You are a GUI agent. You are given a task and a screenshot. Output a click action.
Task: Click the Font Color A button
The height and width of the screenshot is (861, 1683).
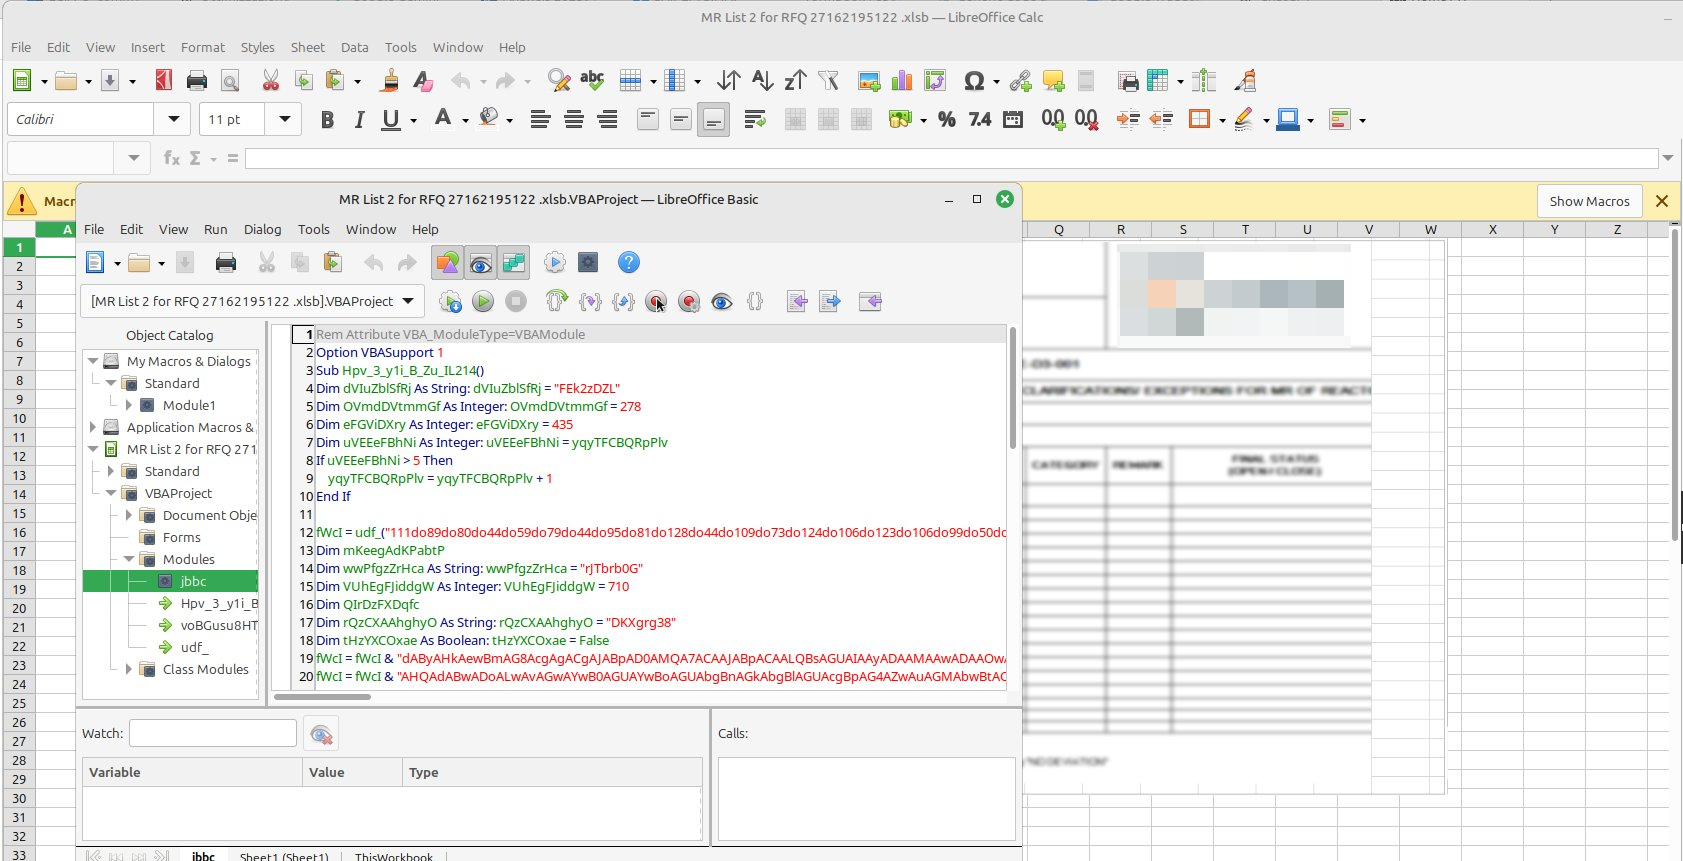click(x=443, y=119)
